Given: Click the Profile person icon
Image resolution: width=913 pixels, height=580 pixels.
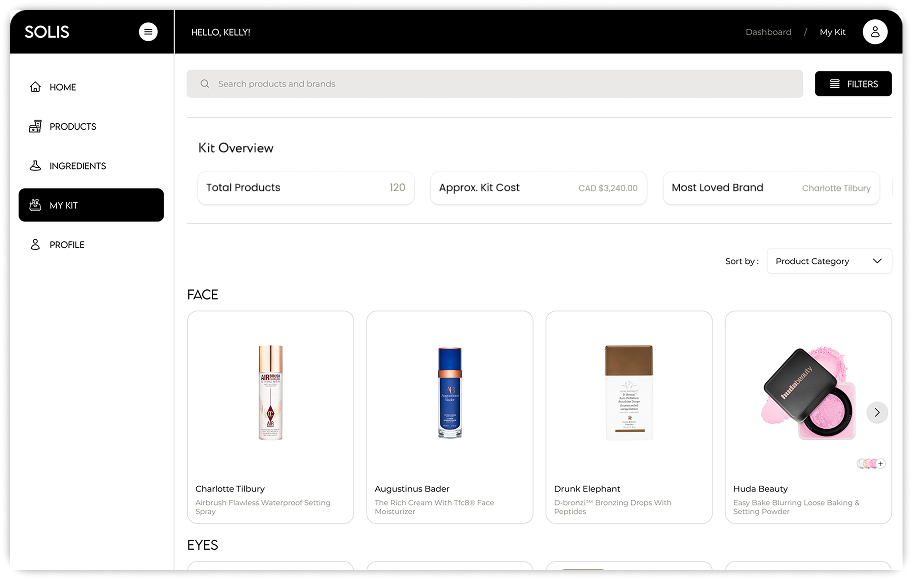Looking at the screenshot, I should (36, 245).
